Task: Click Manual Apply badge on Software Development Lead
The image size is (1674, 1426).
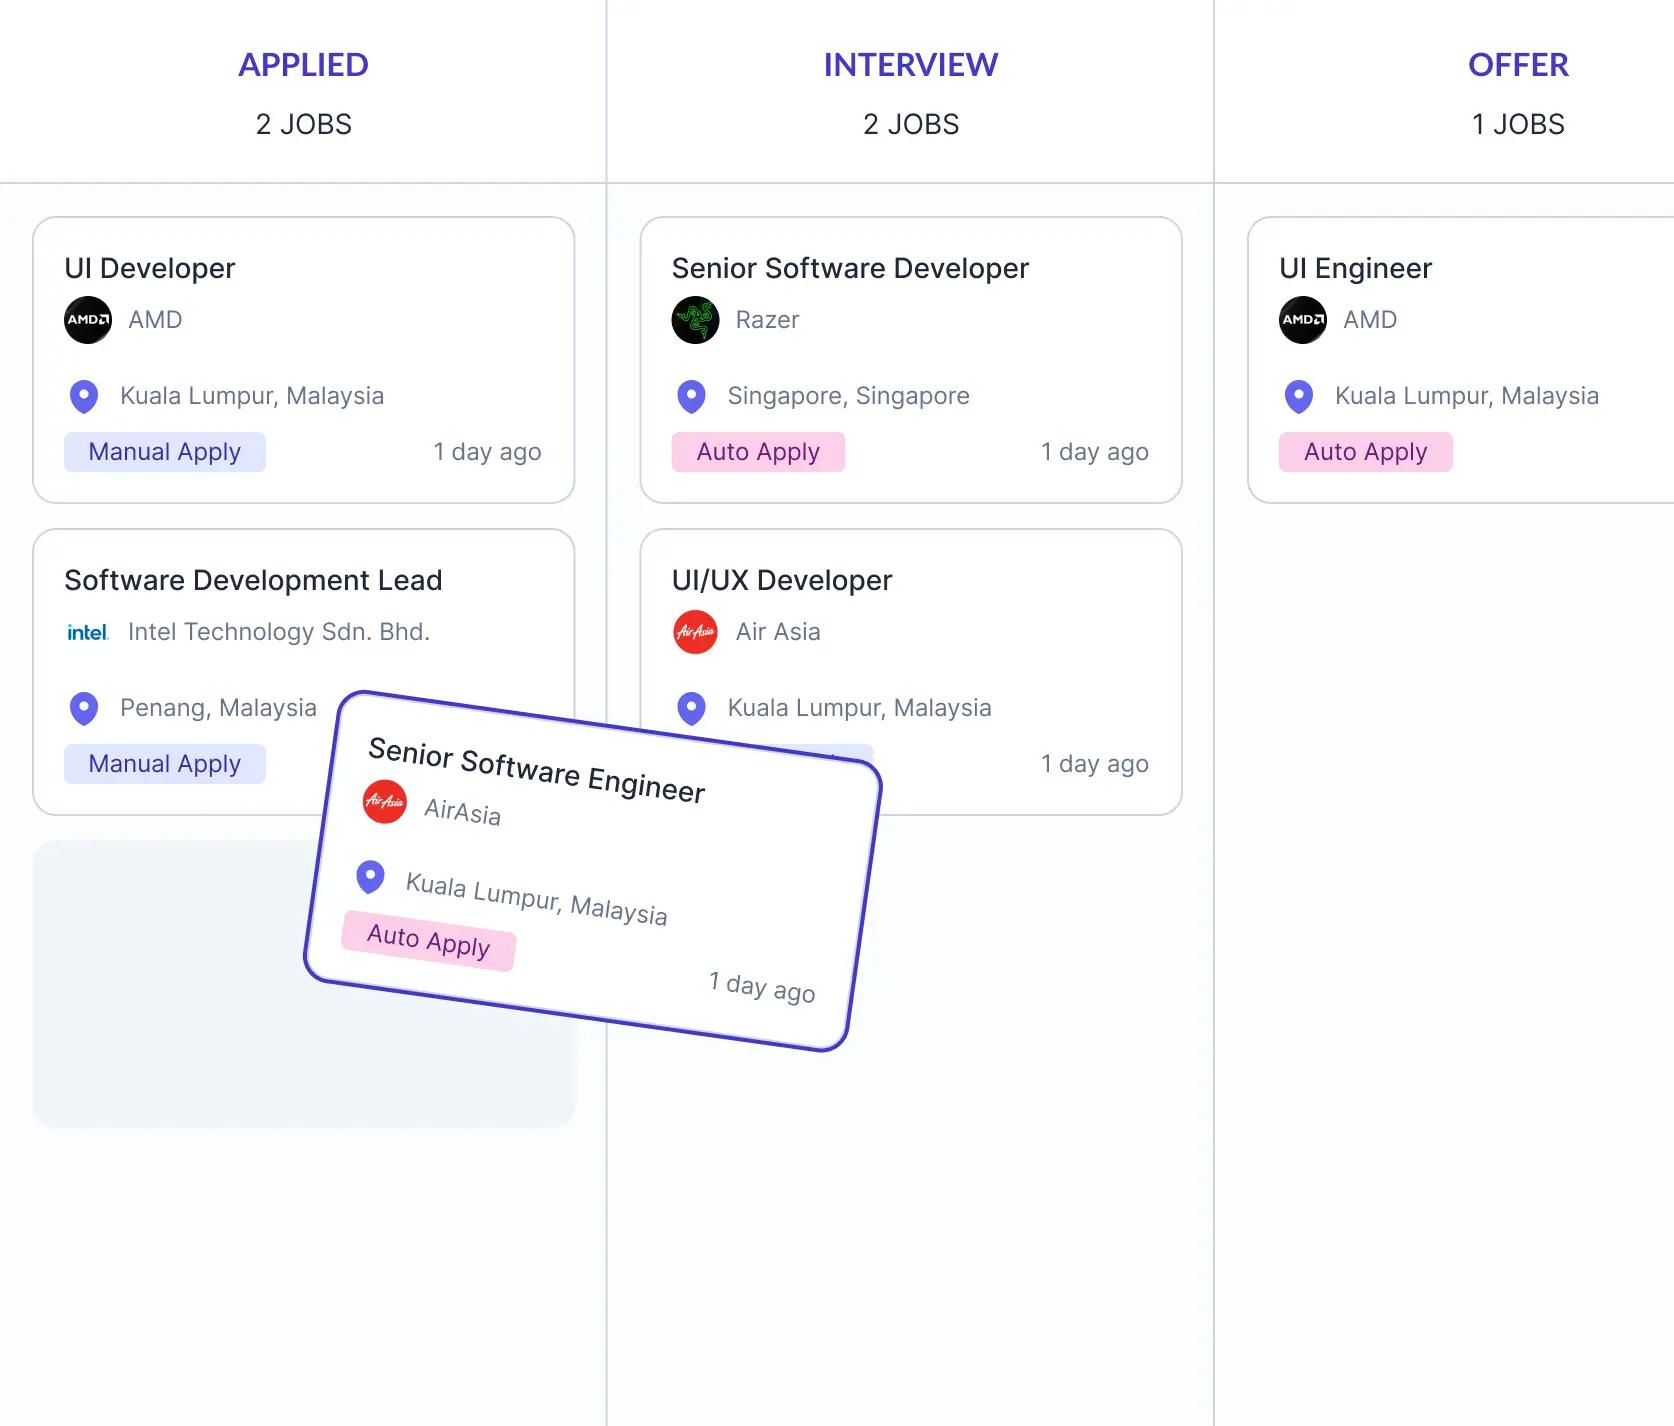Action: coord(164,763)
